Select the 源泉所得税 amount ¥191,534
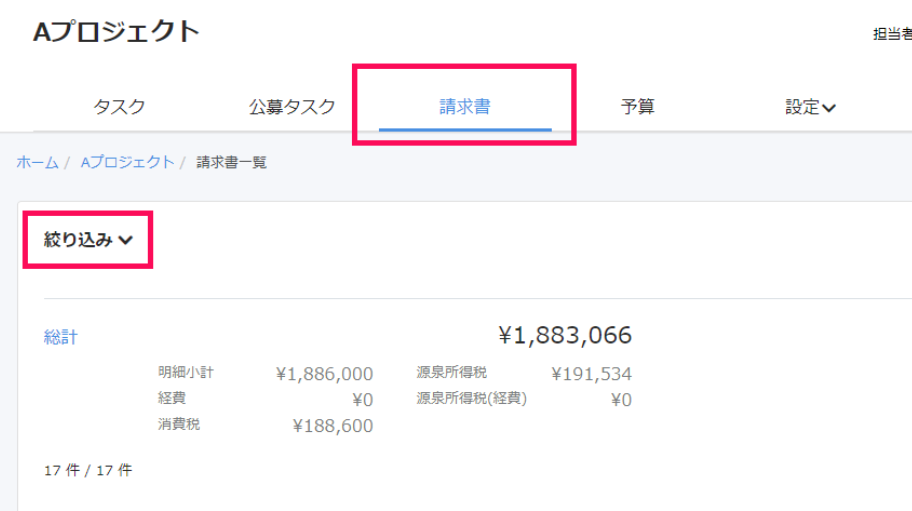 tap(592, 374)
